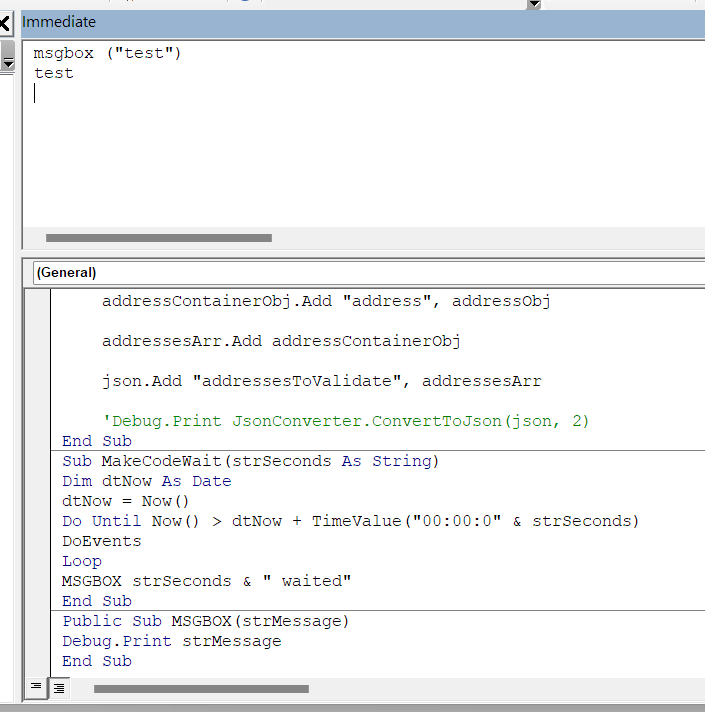
Task: Click the code pane horizontal scrollbar thumb
Action: (201, 689)
